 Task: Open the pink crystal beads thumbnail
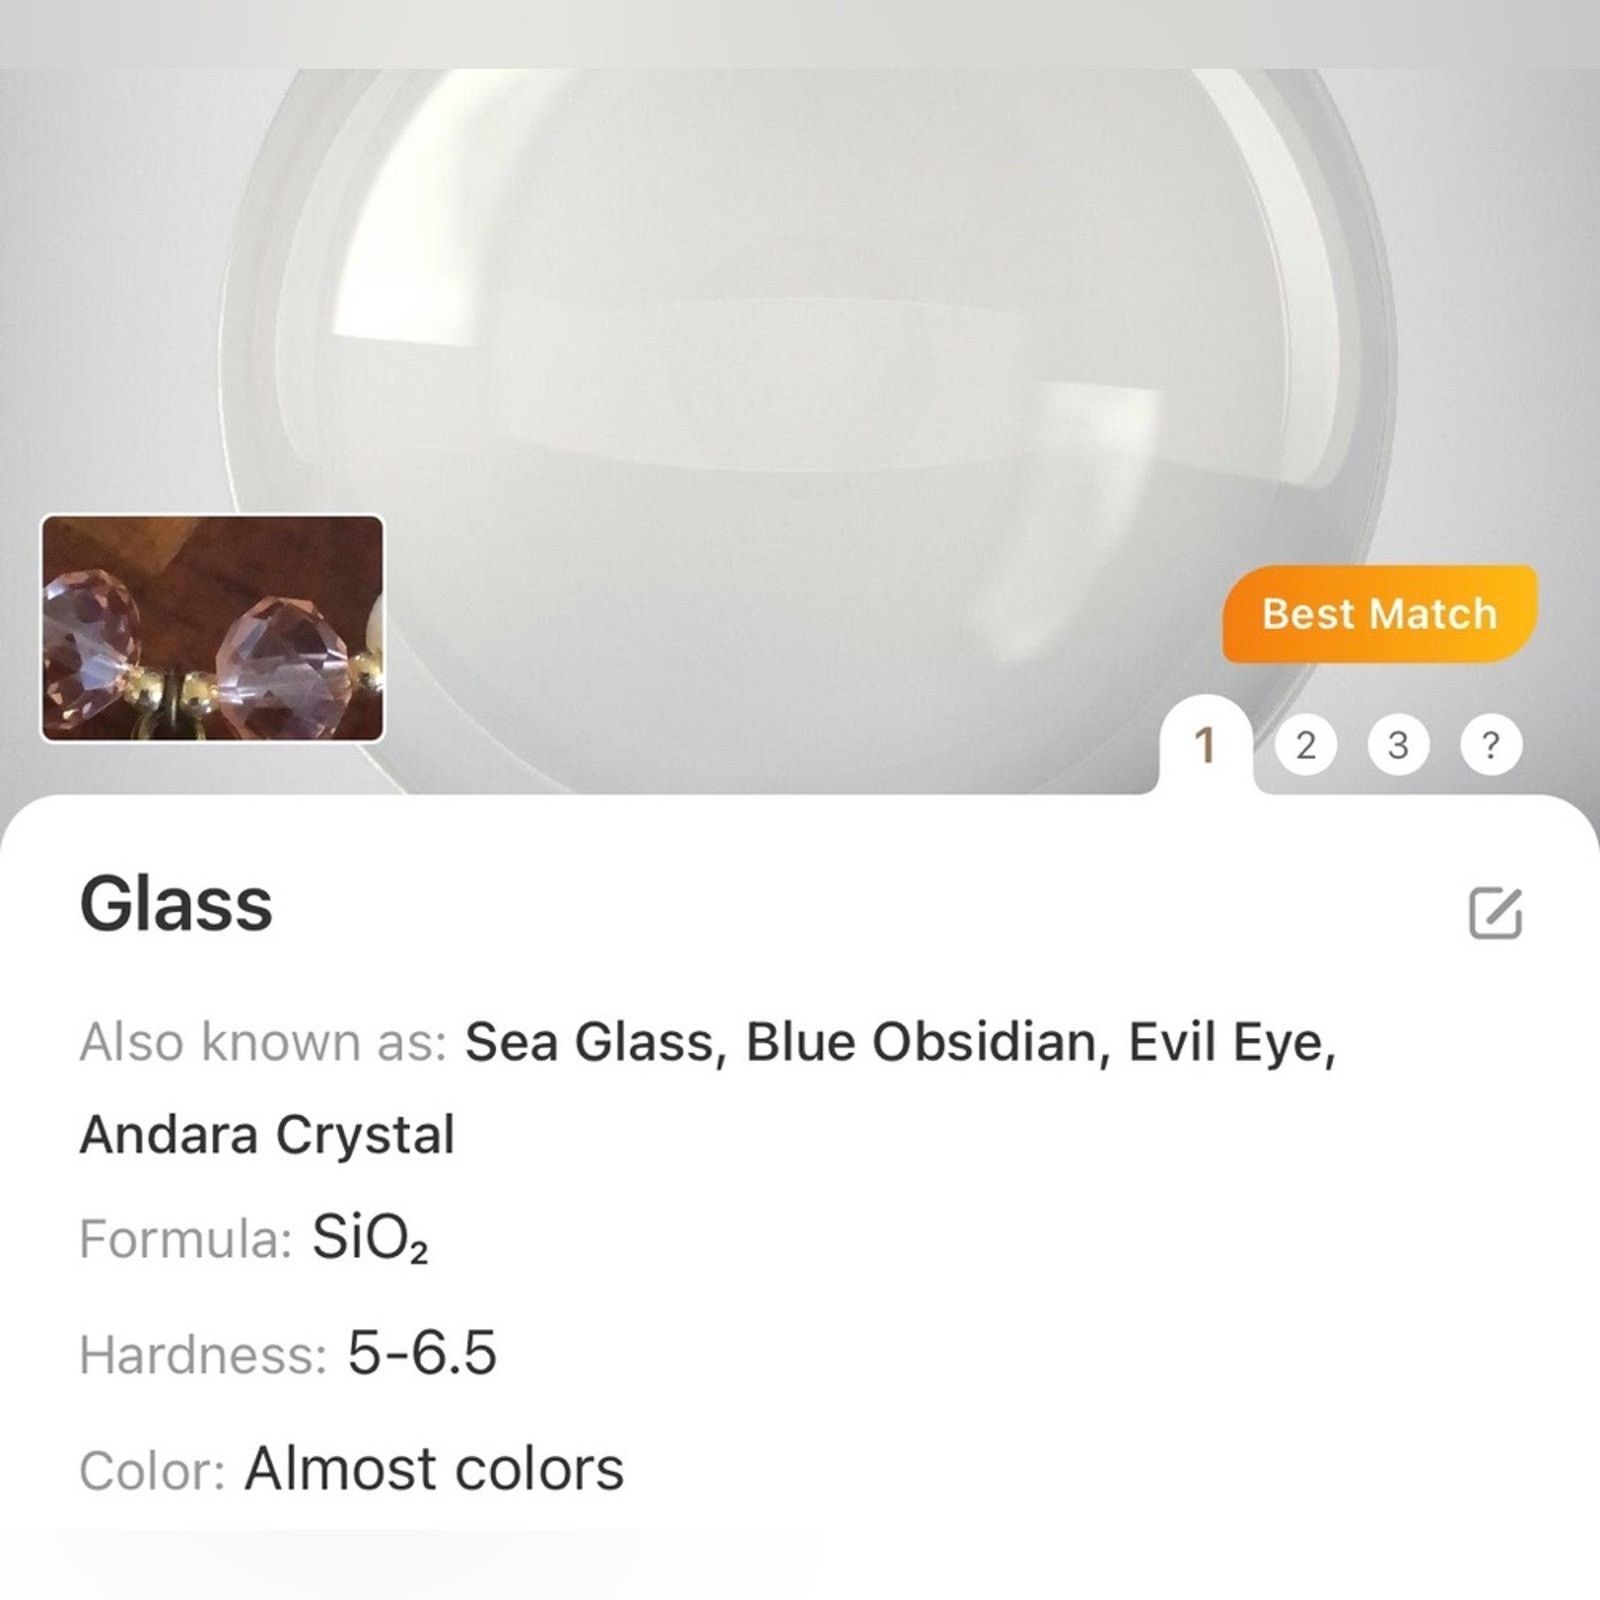(x=212, y=628)
